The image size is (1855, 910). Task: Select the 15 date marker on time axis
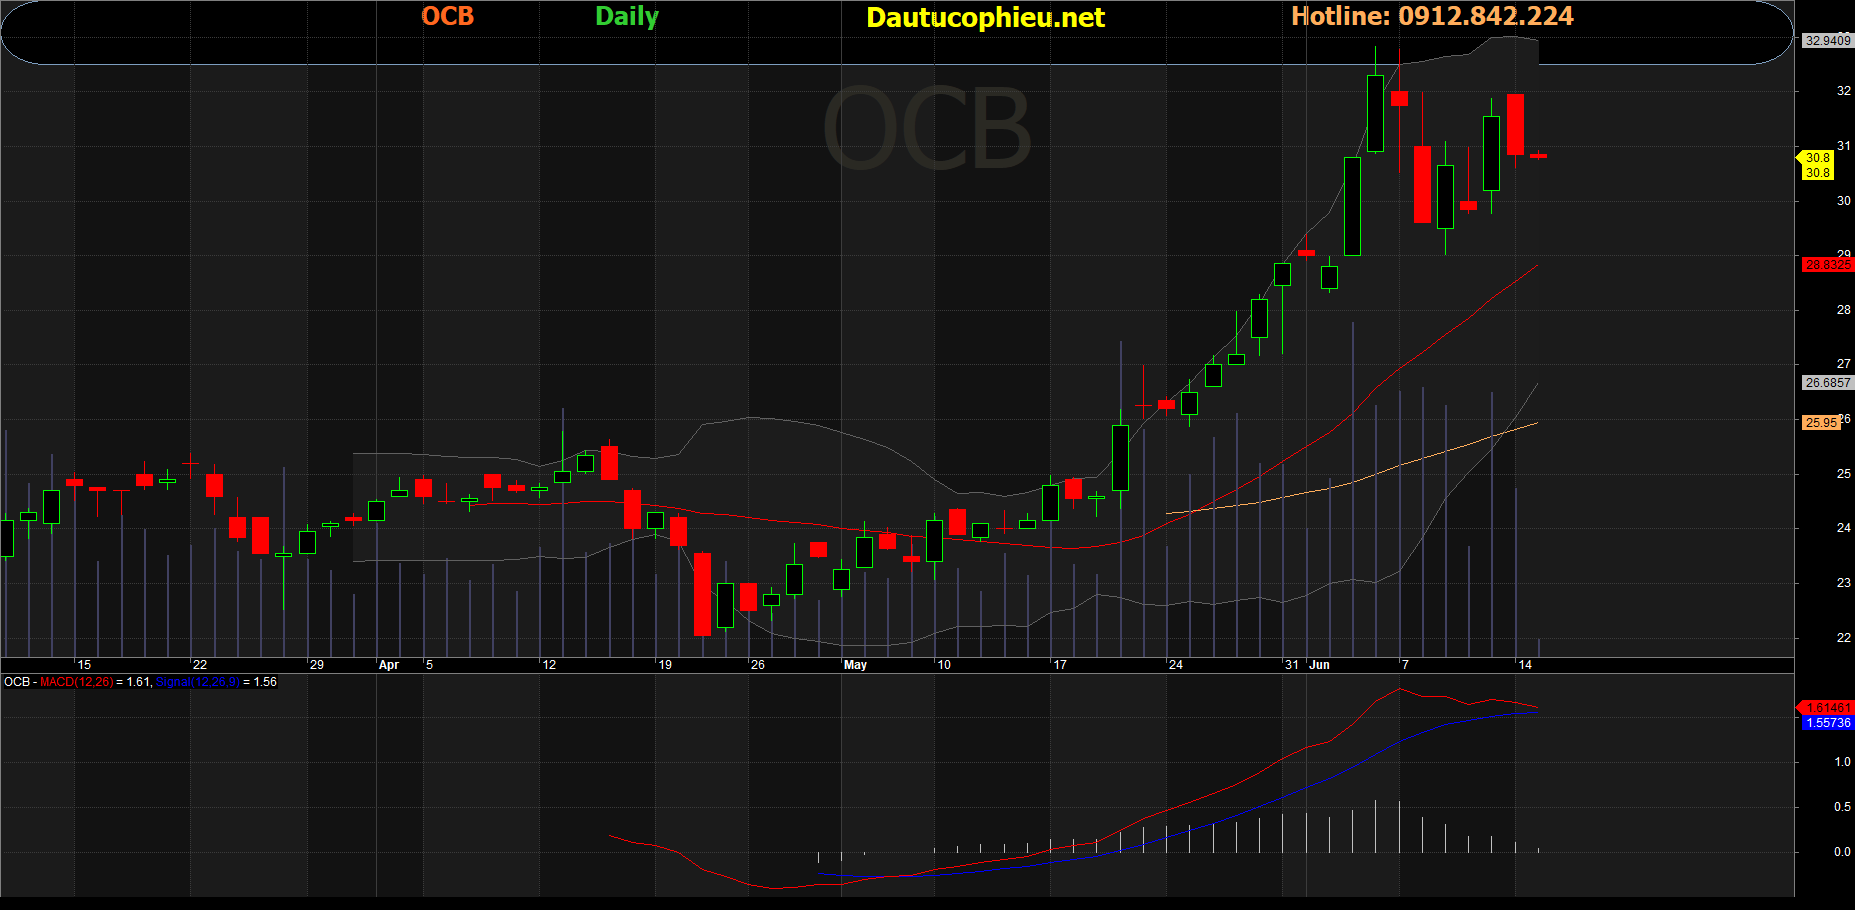pyautogui.click(x=84, y=665)
